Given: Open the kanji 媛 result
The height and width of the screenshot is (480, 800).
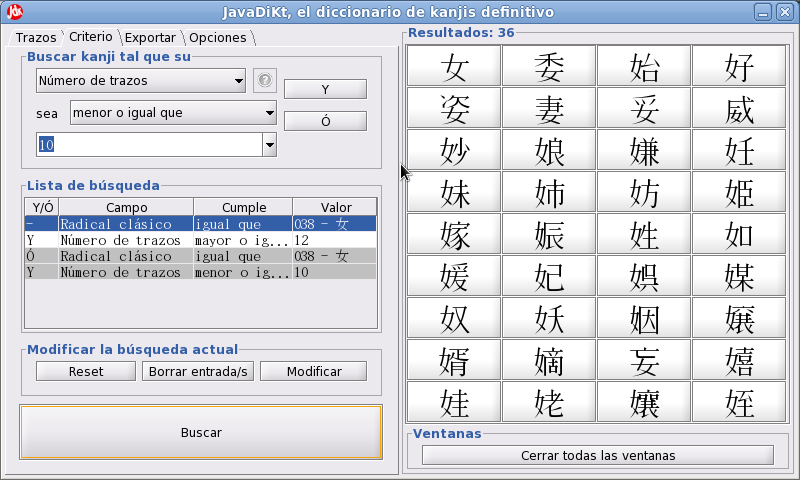Looking at the screenshot, I should [454, 276].
